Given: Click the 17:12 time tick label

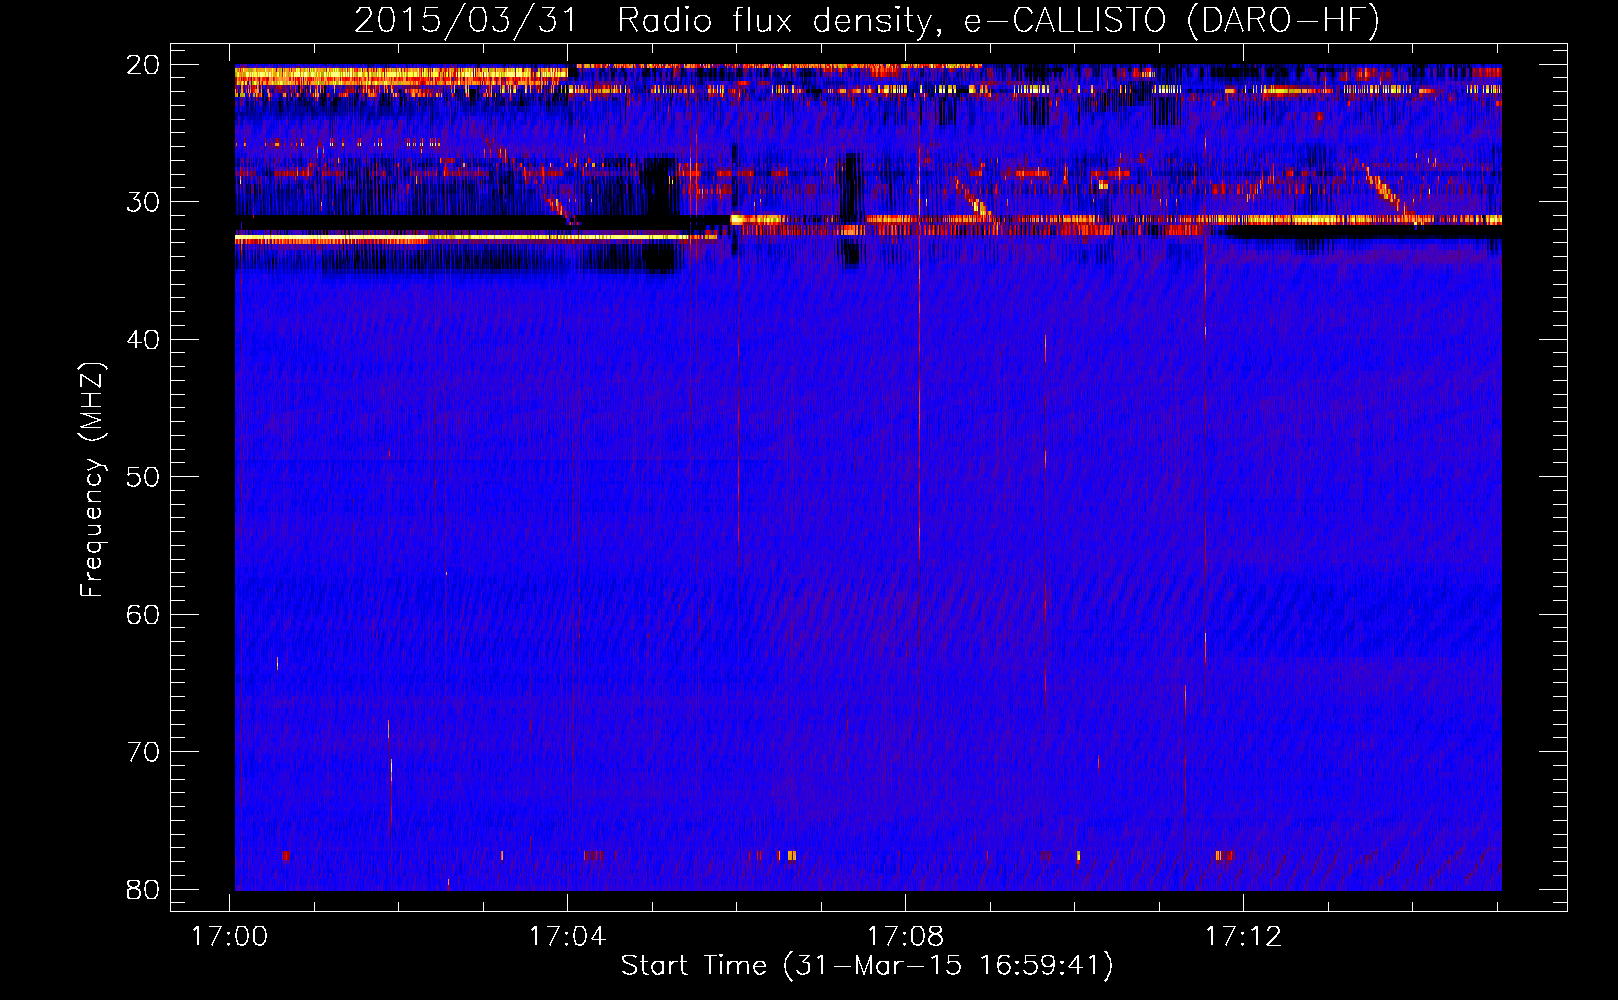Looking at the screenshot, I should click(1243, 937).
